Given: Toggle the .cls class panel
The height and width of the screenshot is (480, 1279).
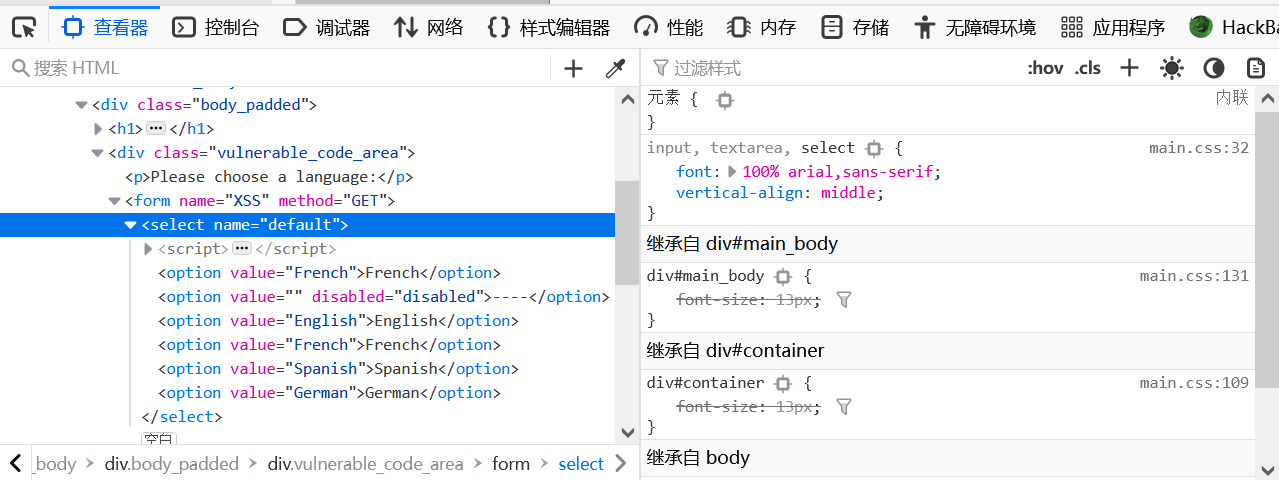Looking at the screenshot, I should tap(1088, 68).
